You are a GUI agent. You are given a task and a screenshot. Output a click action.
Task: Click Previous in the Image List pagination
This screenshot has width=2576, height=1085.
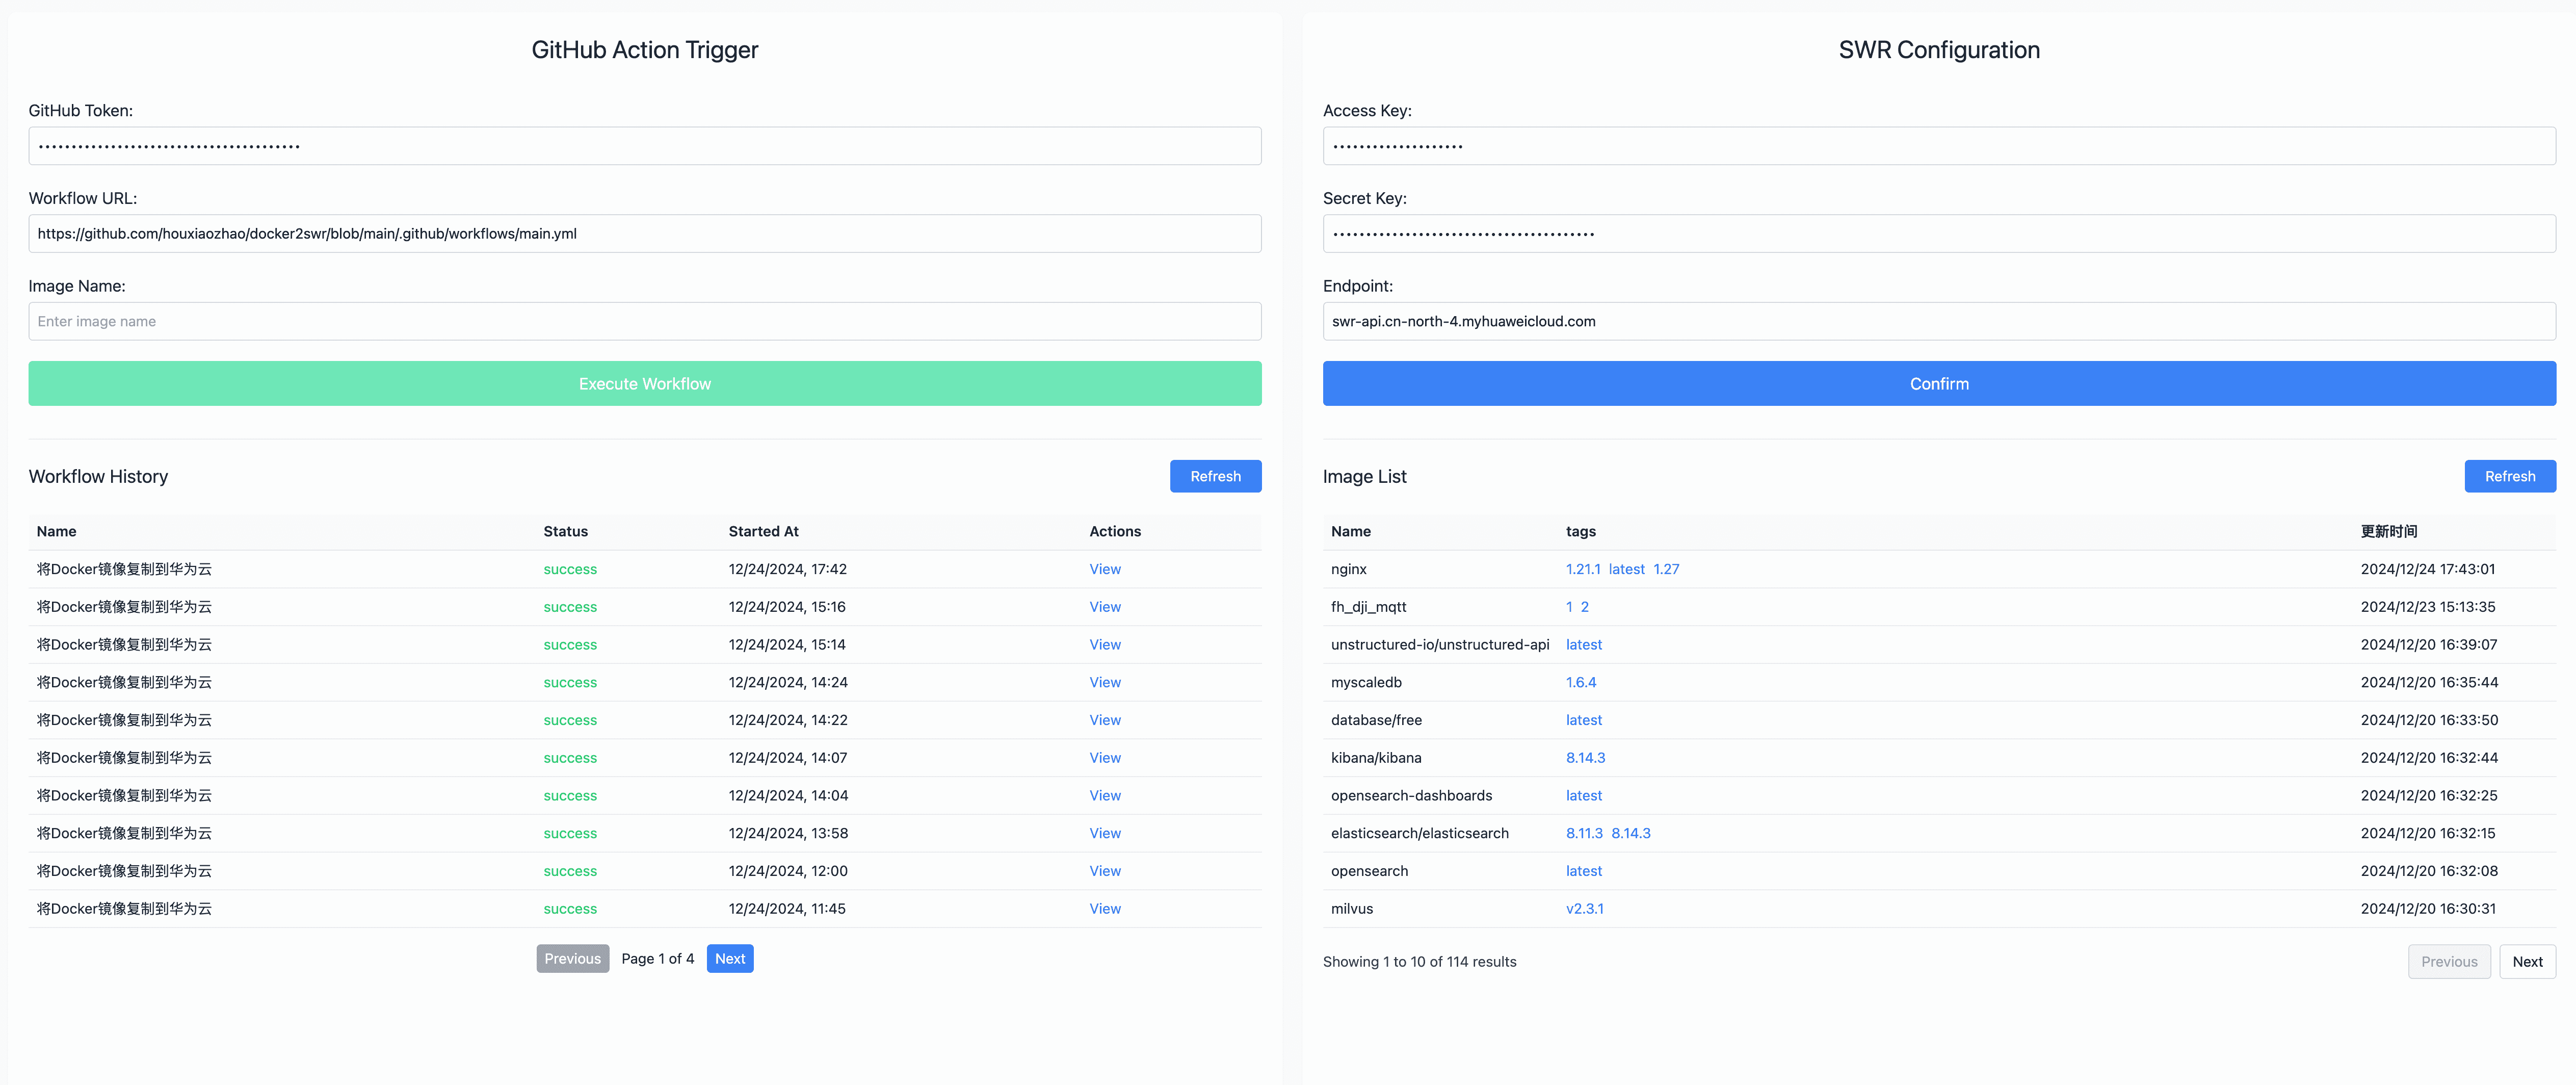pos(2448,961)
